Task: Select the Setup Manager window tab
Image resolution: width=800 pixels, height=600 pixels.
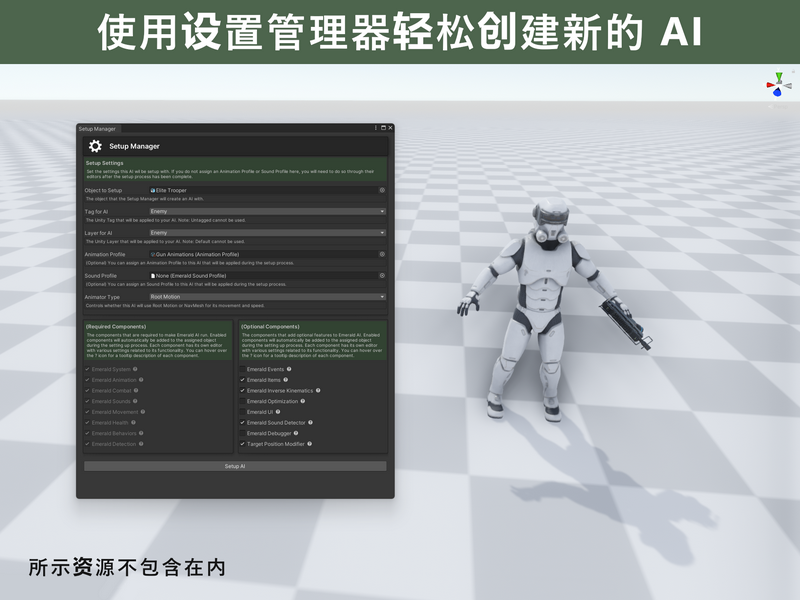Action: 97,129
